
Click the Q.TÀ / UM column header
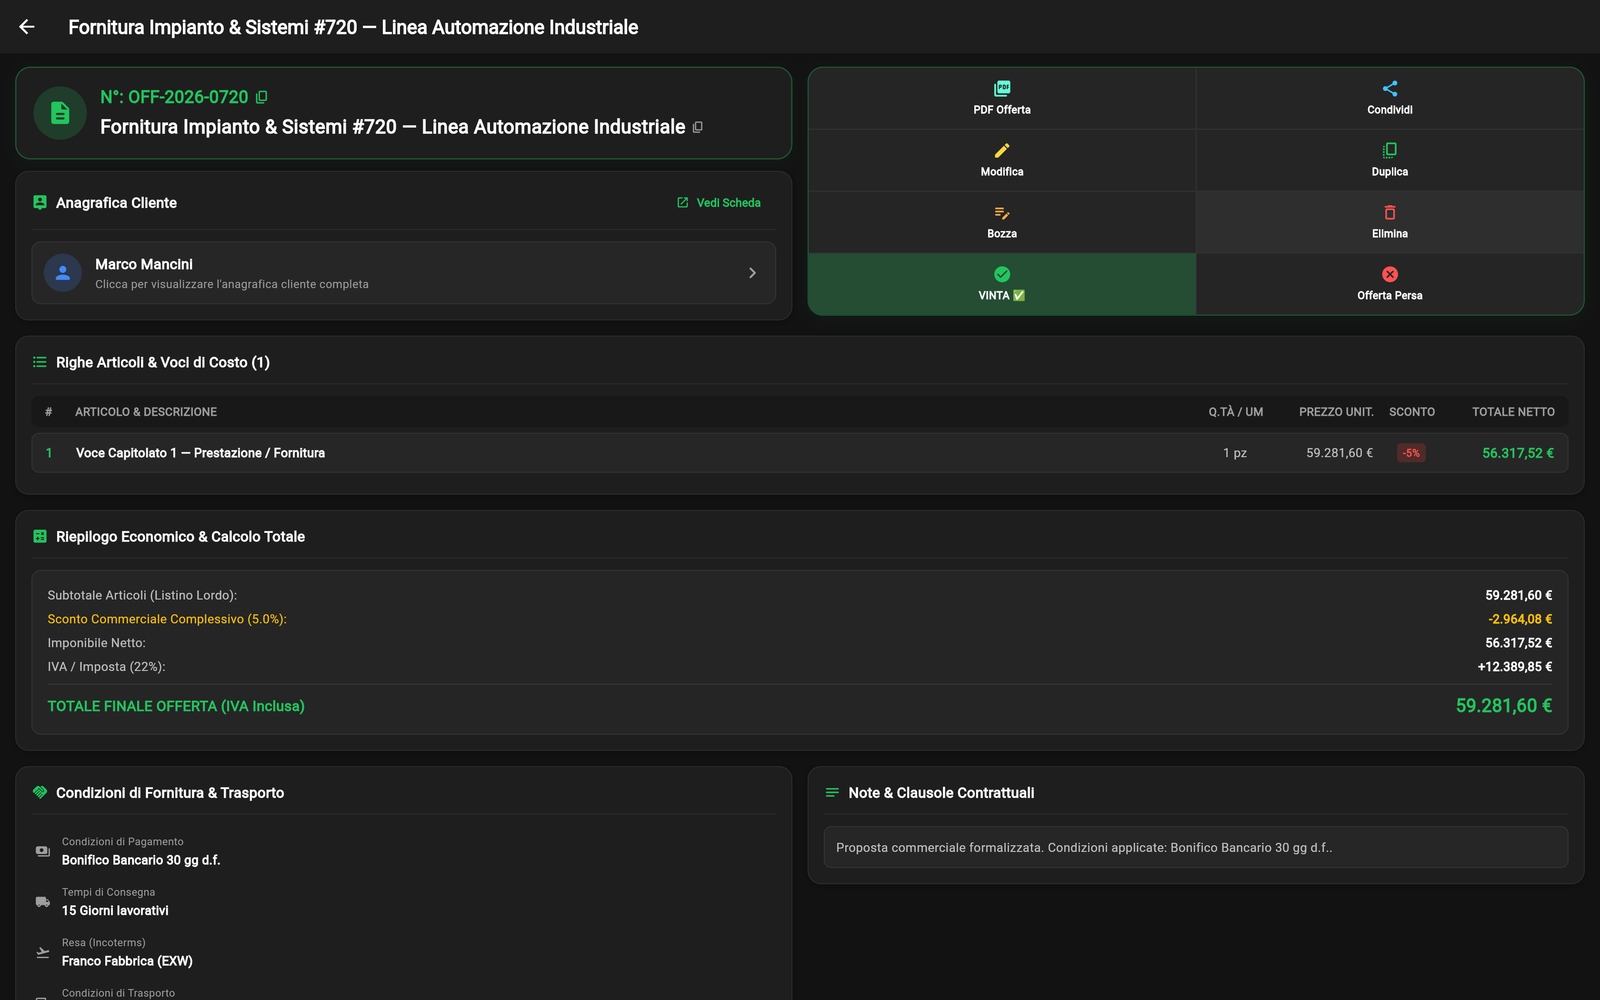tap(1236, 412)
